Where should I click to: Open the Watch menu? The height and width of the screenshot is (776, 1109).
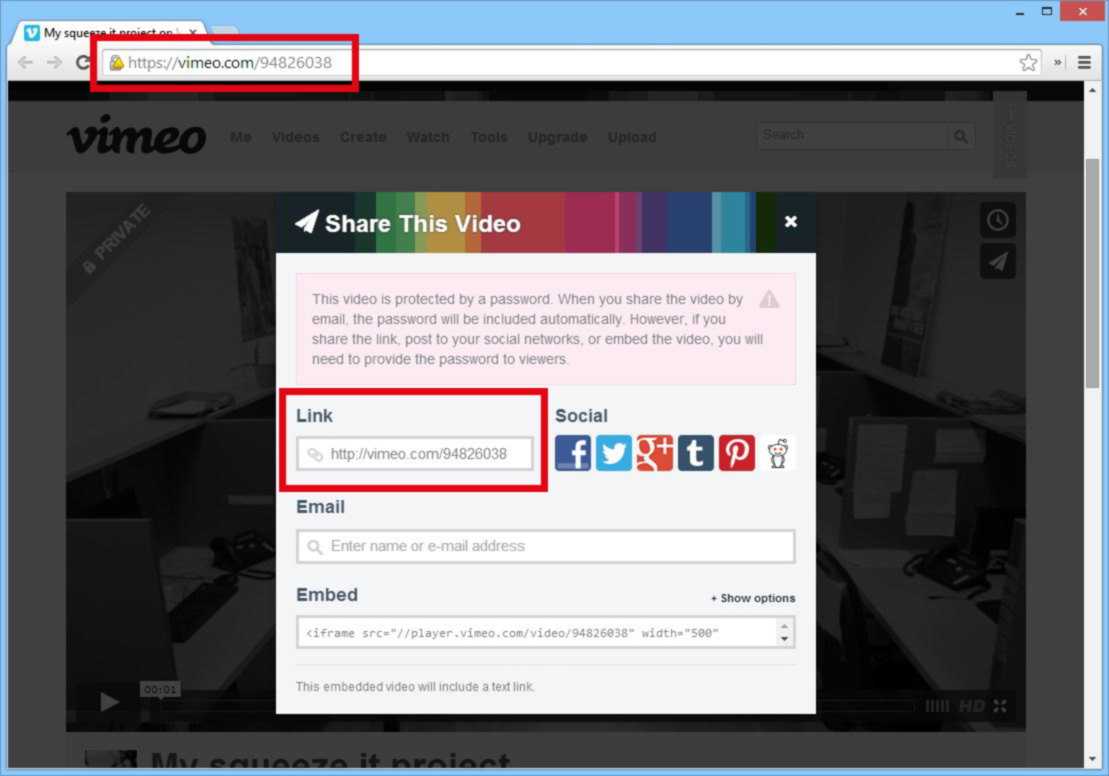[428, 137]
